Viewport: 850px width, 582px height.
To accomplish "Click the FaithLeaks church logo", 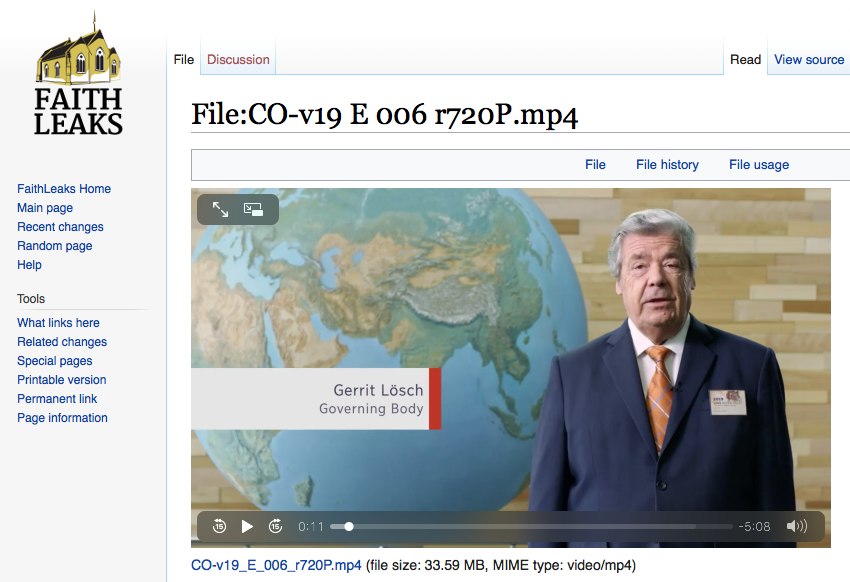I will click(x=78, y=78).
